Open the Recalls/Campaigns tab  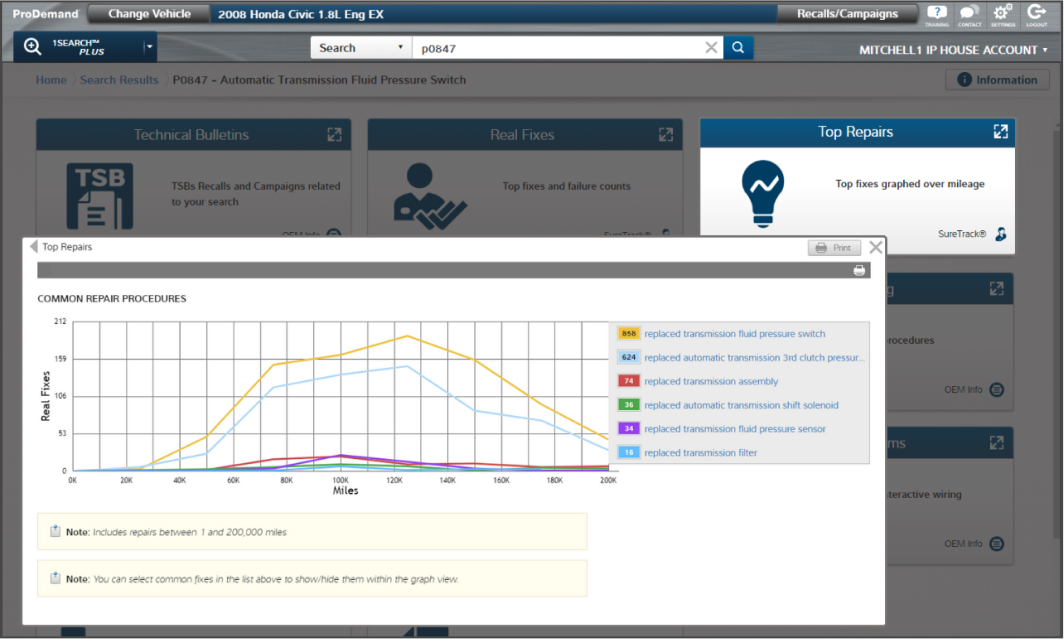(x=846, y=14)
